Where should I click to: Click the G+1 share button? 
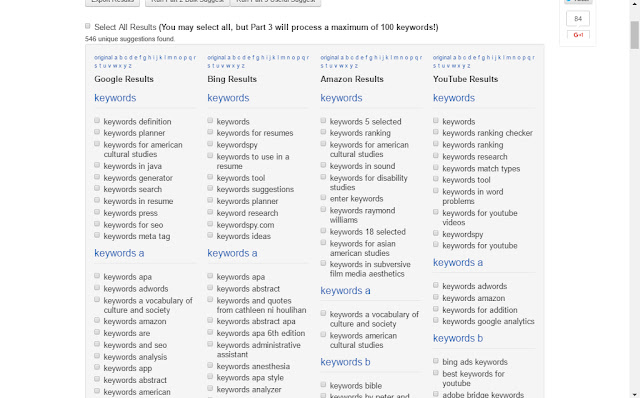click(578, 35)
